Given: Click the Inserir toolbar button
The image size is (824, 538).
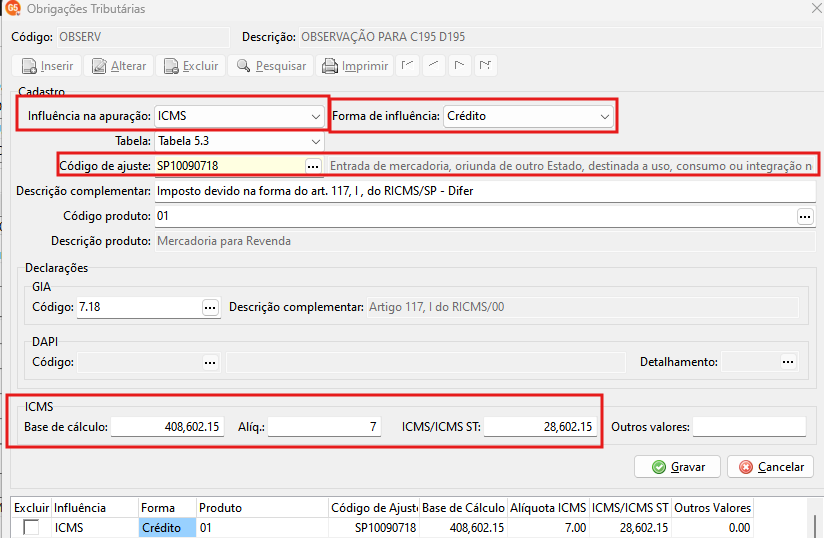Looking at the screenshot, I should point(47,66).
